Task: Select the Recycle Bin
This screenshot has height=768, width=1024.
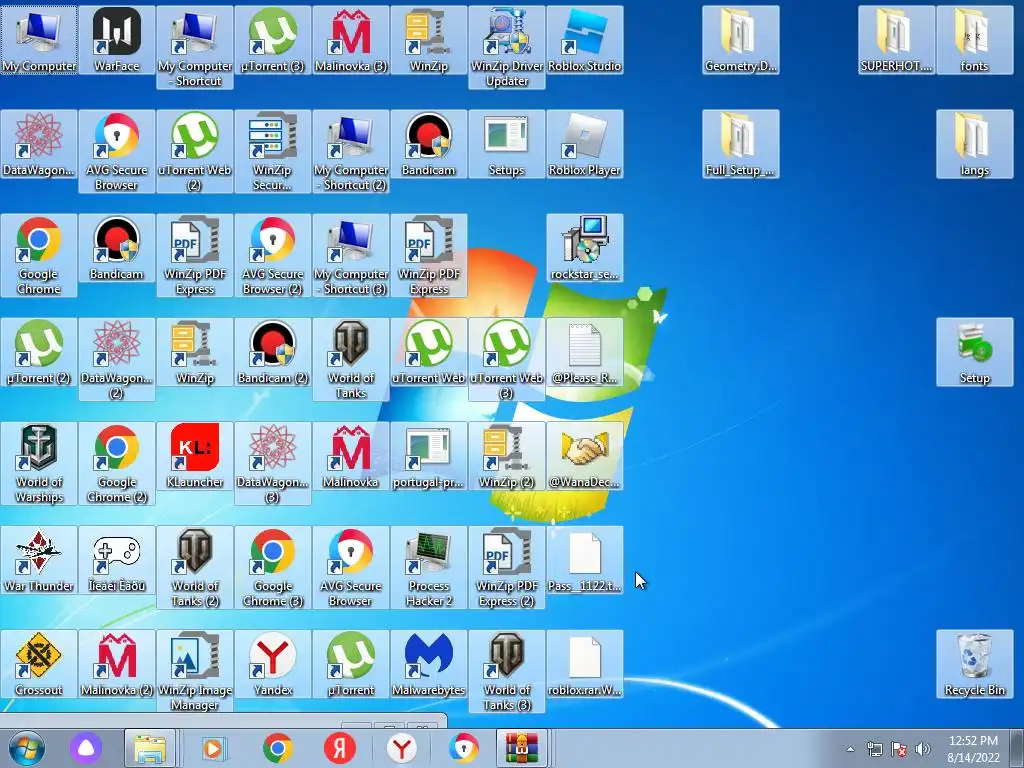Action: (x=974, y=663)
